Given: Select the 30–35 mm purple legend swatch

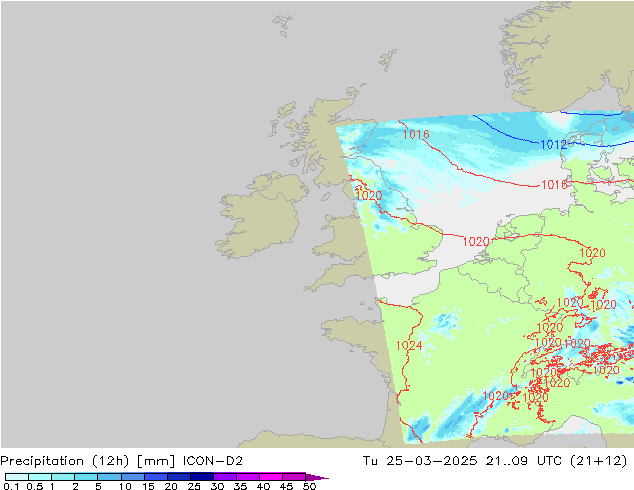Looking at the screenshot, I should point(224,477).
